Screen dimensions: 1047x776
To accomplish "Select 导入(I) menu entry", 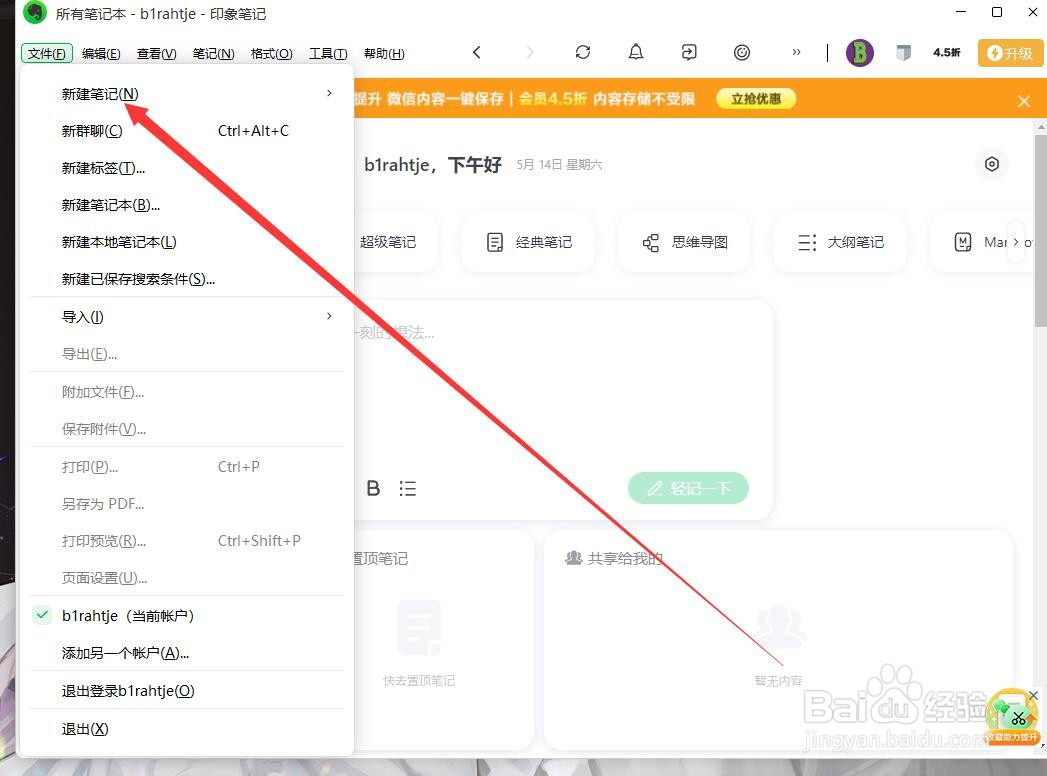I will (x=186, y=317).
